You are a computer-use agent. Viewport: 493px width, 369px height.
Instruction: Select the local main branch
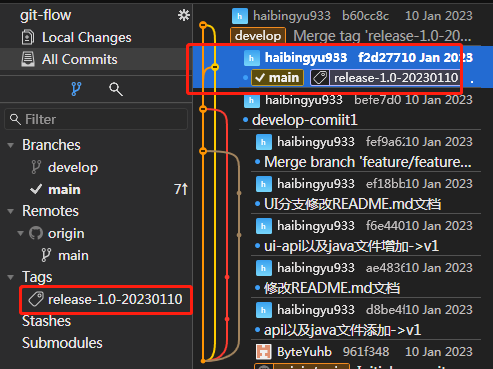point(64,189)
